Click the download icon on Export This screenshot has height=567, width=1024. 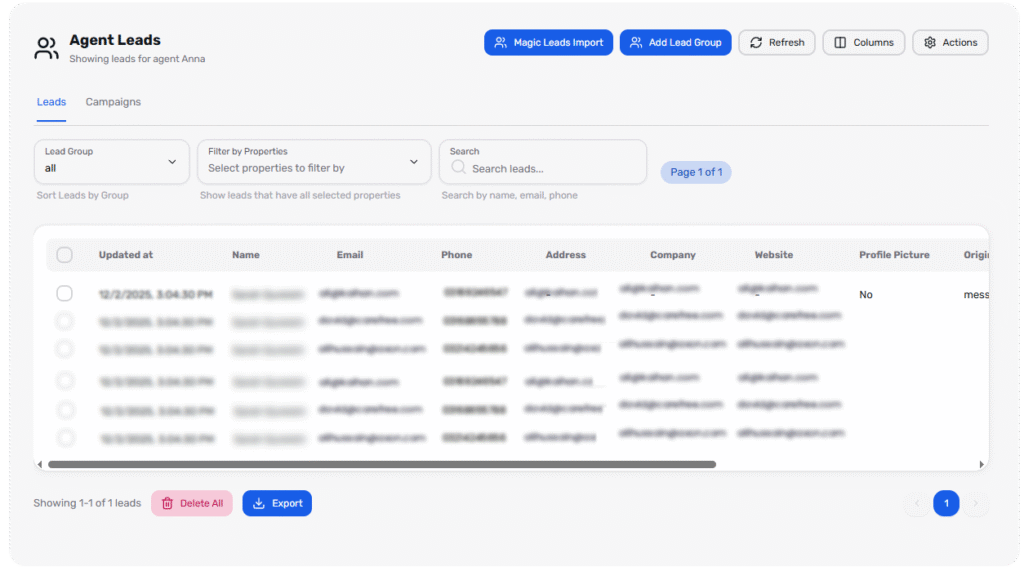point(259,503)
